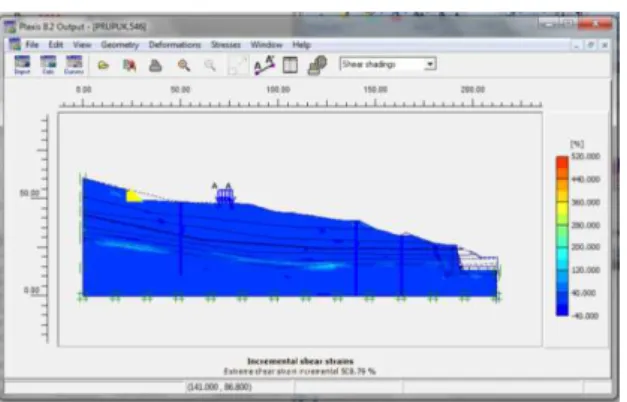Click the material sets info icon
This screenshot has width=627, height=402.
pyautogui.click(x=317, y=65)
